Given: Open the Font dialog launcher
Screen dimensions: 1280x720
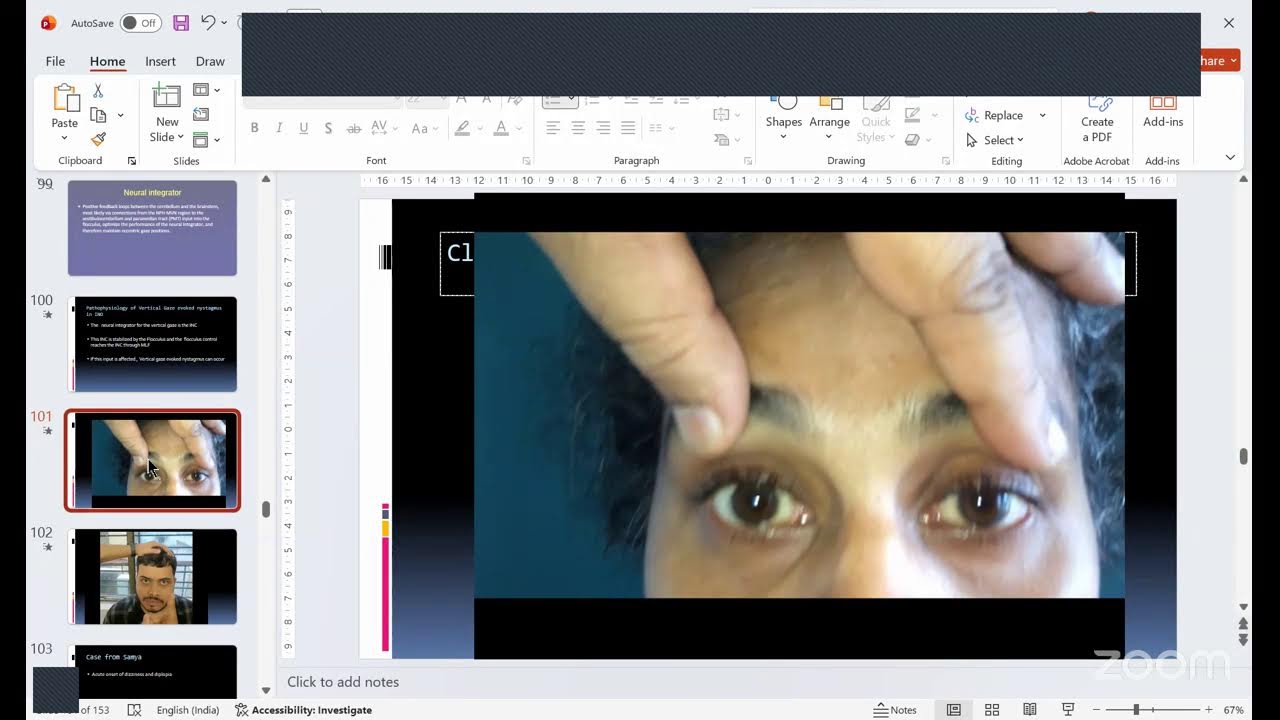Looking at the screenshot, I should (x=527, y=161).
